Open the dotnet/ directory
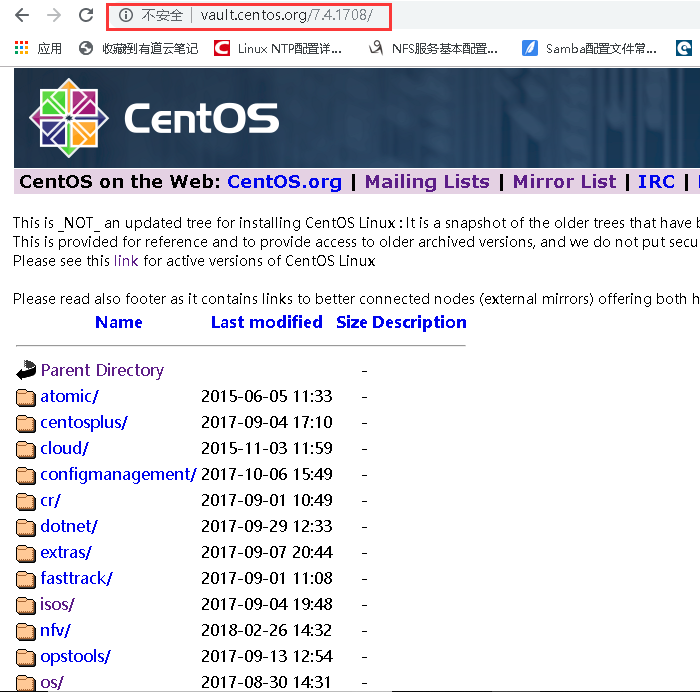The width and height of the screenshot is (700, 692). pos(69,526)
